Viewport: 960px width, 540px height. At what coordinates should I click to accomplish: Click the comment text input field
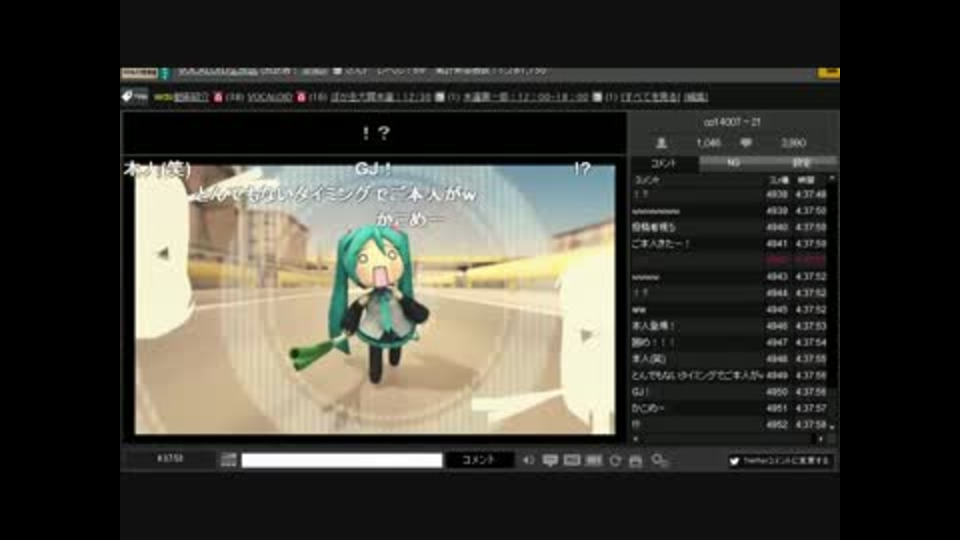pyautogui.click(x=342, y=460)
